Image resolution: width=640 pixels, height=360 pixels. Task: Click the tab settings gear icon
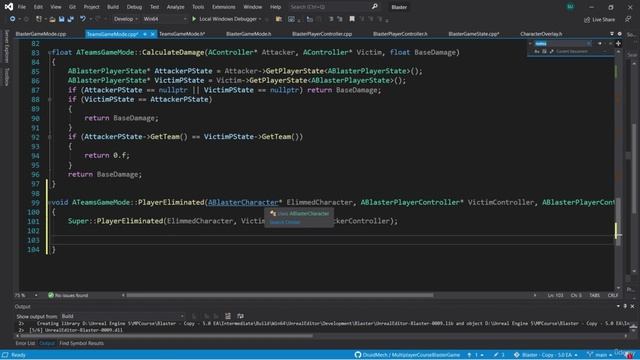620,34
